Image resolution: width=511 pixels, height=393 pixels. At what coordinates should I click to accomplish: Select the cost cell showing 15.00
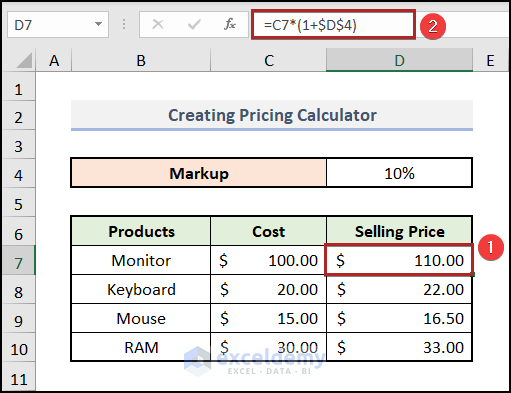(x=269, y=318)
